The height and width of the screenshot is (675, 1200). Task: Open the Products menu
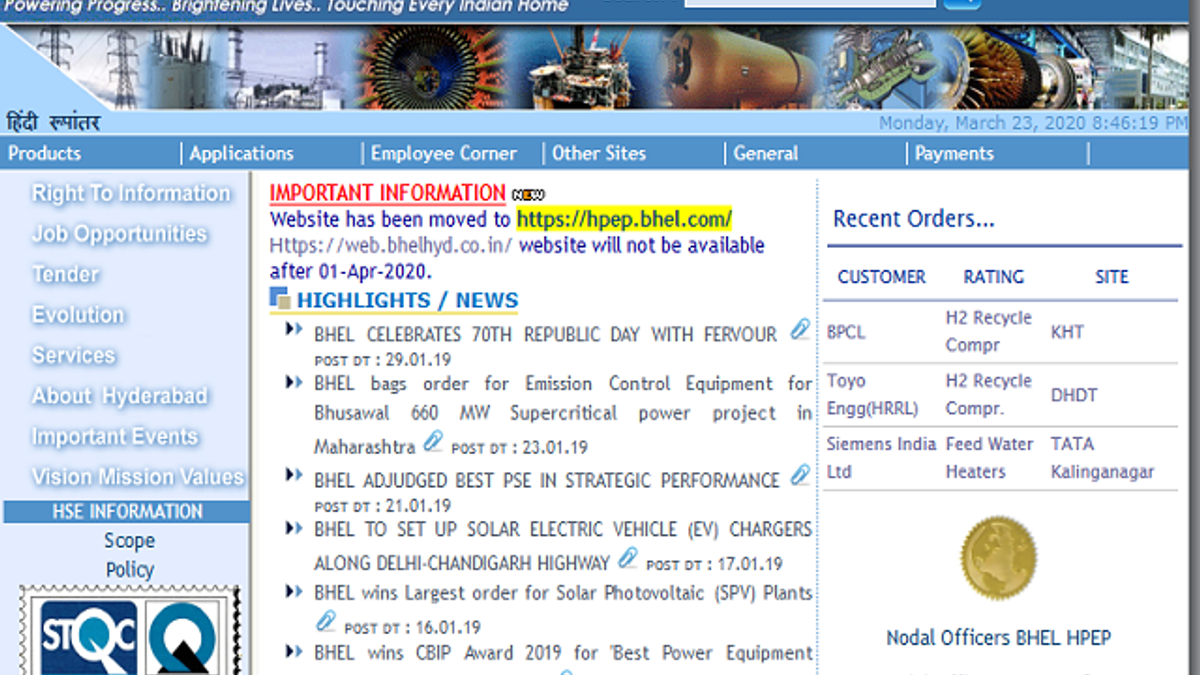pos(45,153)
